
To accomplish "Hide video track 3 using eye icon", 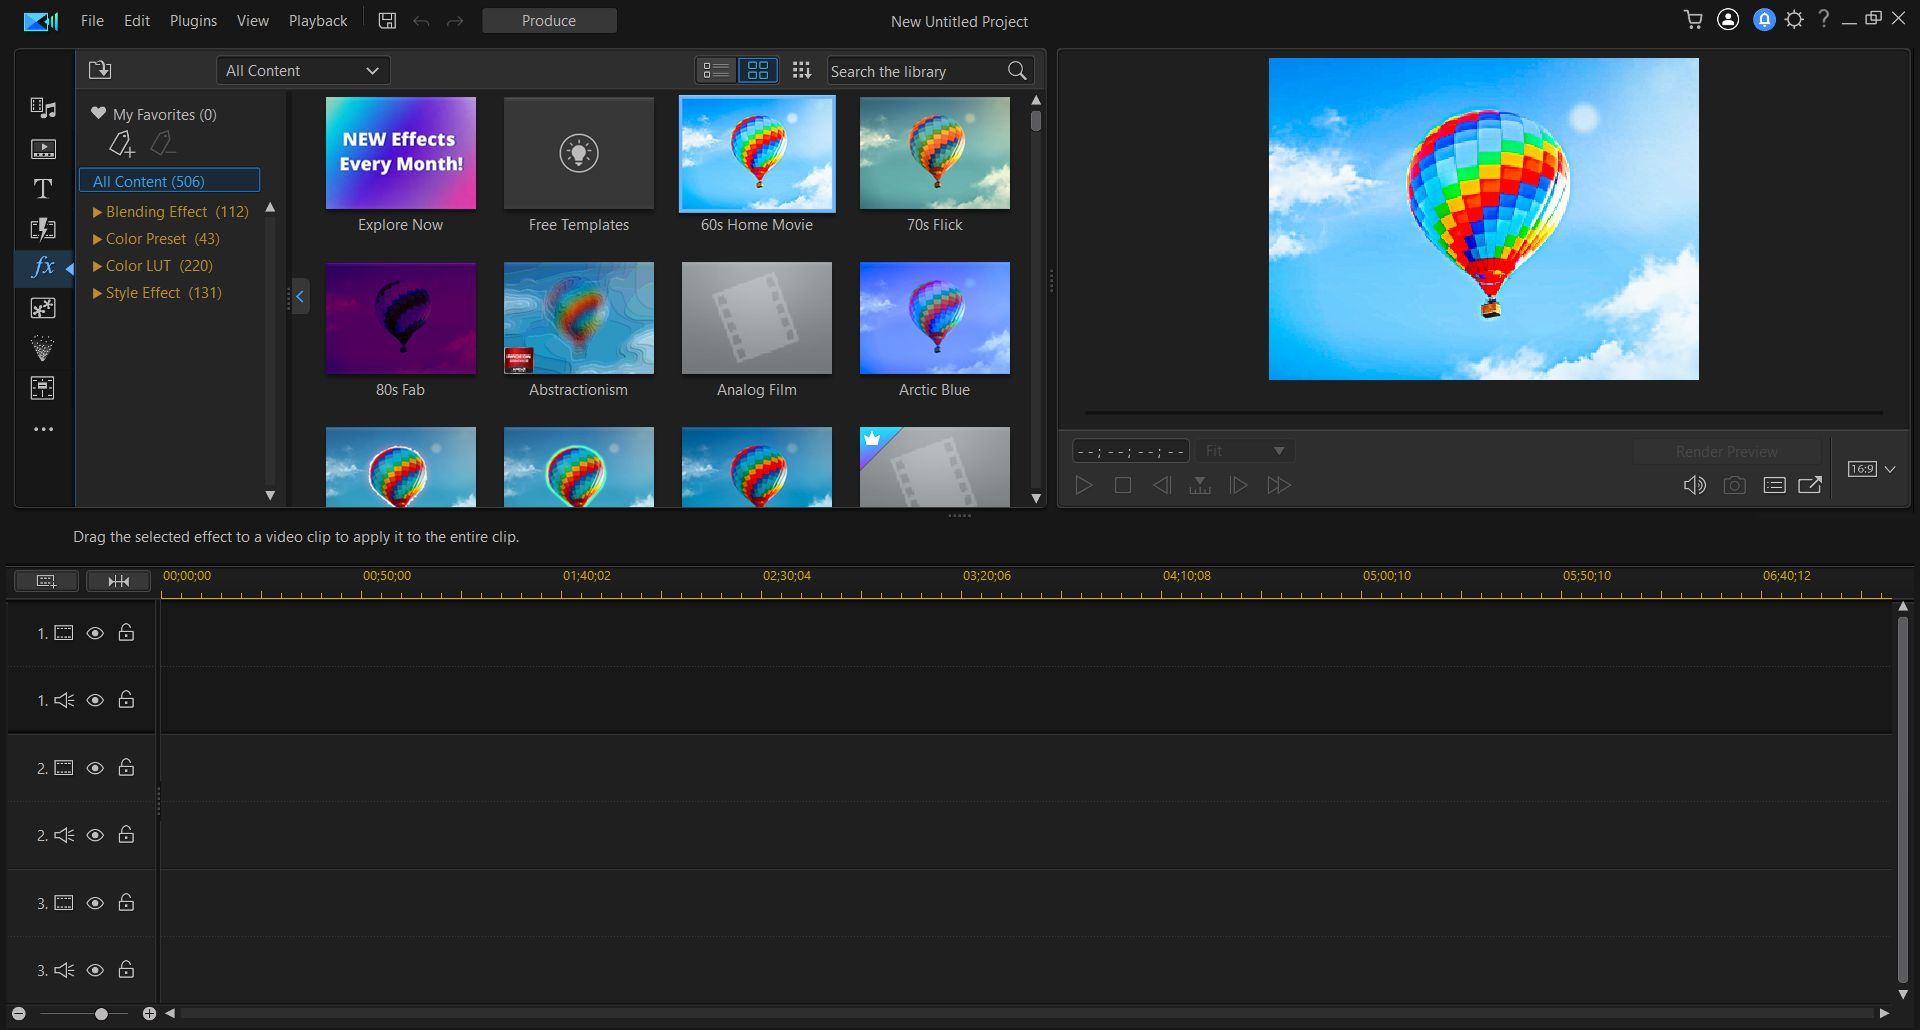I will click(x=95, y=903).
